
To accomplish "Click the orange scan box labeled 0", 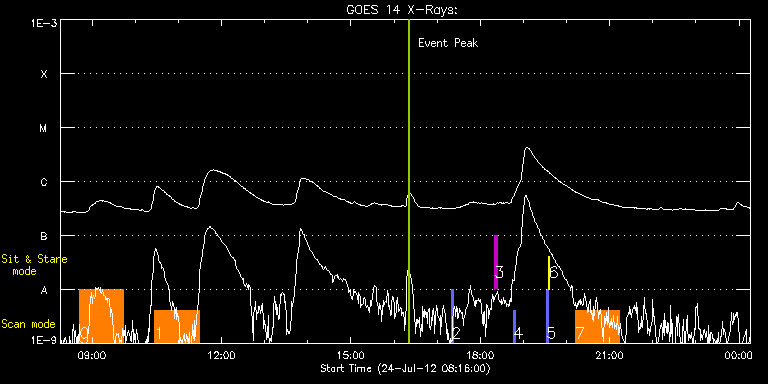I will point(101,316).
